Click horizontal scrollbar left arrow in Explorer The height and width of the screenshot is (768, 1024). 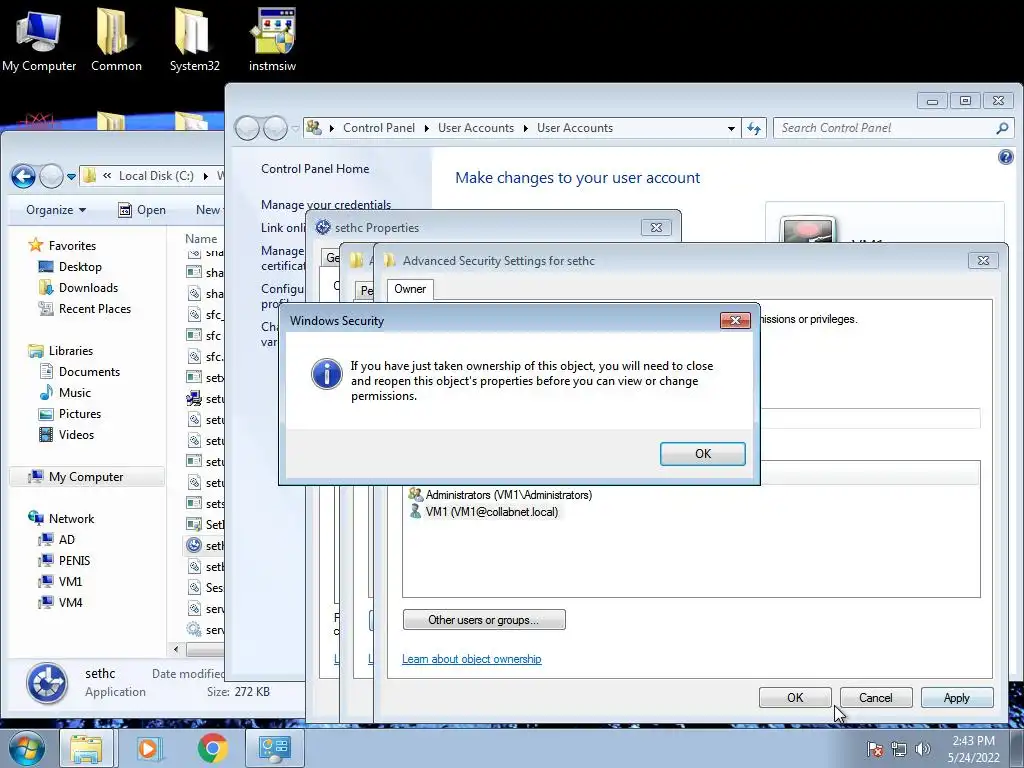pyautogui.click(x=176, y=649)
